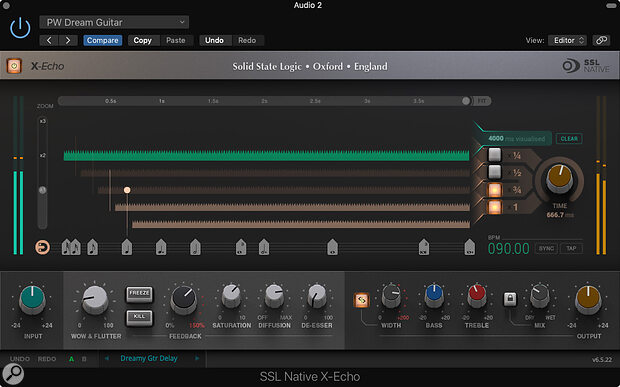This screenshot has width=620, height=387.
Task: Click the 090.00 BPM value field
Action: click(x=508, y=249)
